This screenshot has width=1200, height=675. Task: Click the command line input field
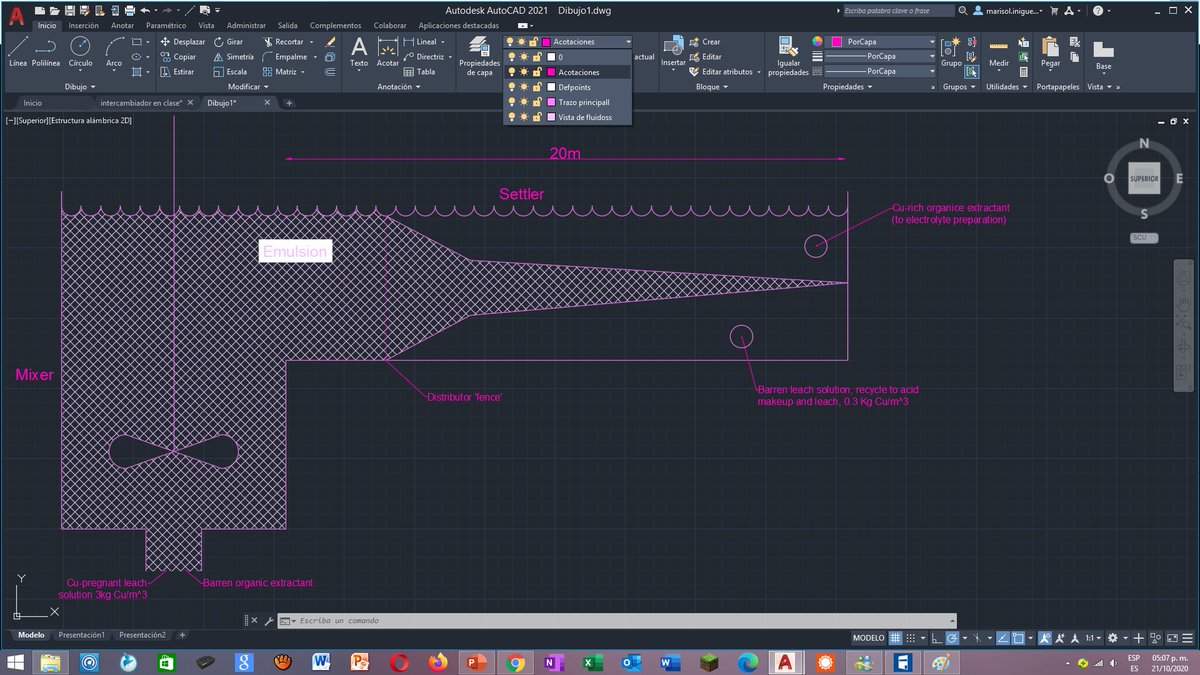[x=615, y=620]
